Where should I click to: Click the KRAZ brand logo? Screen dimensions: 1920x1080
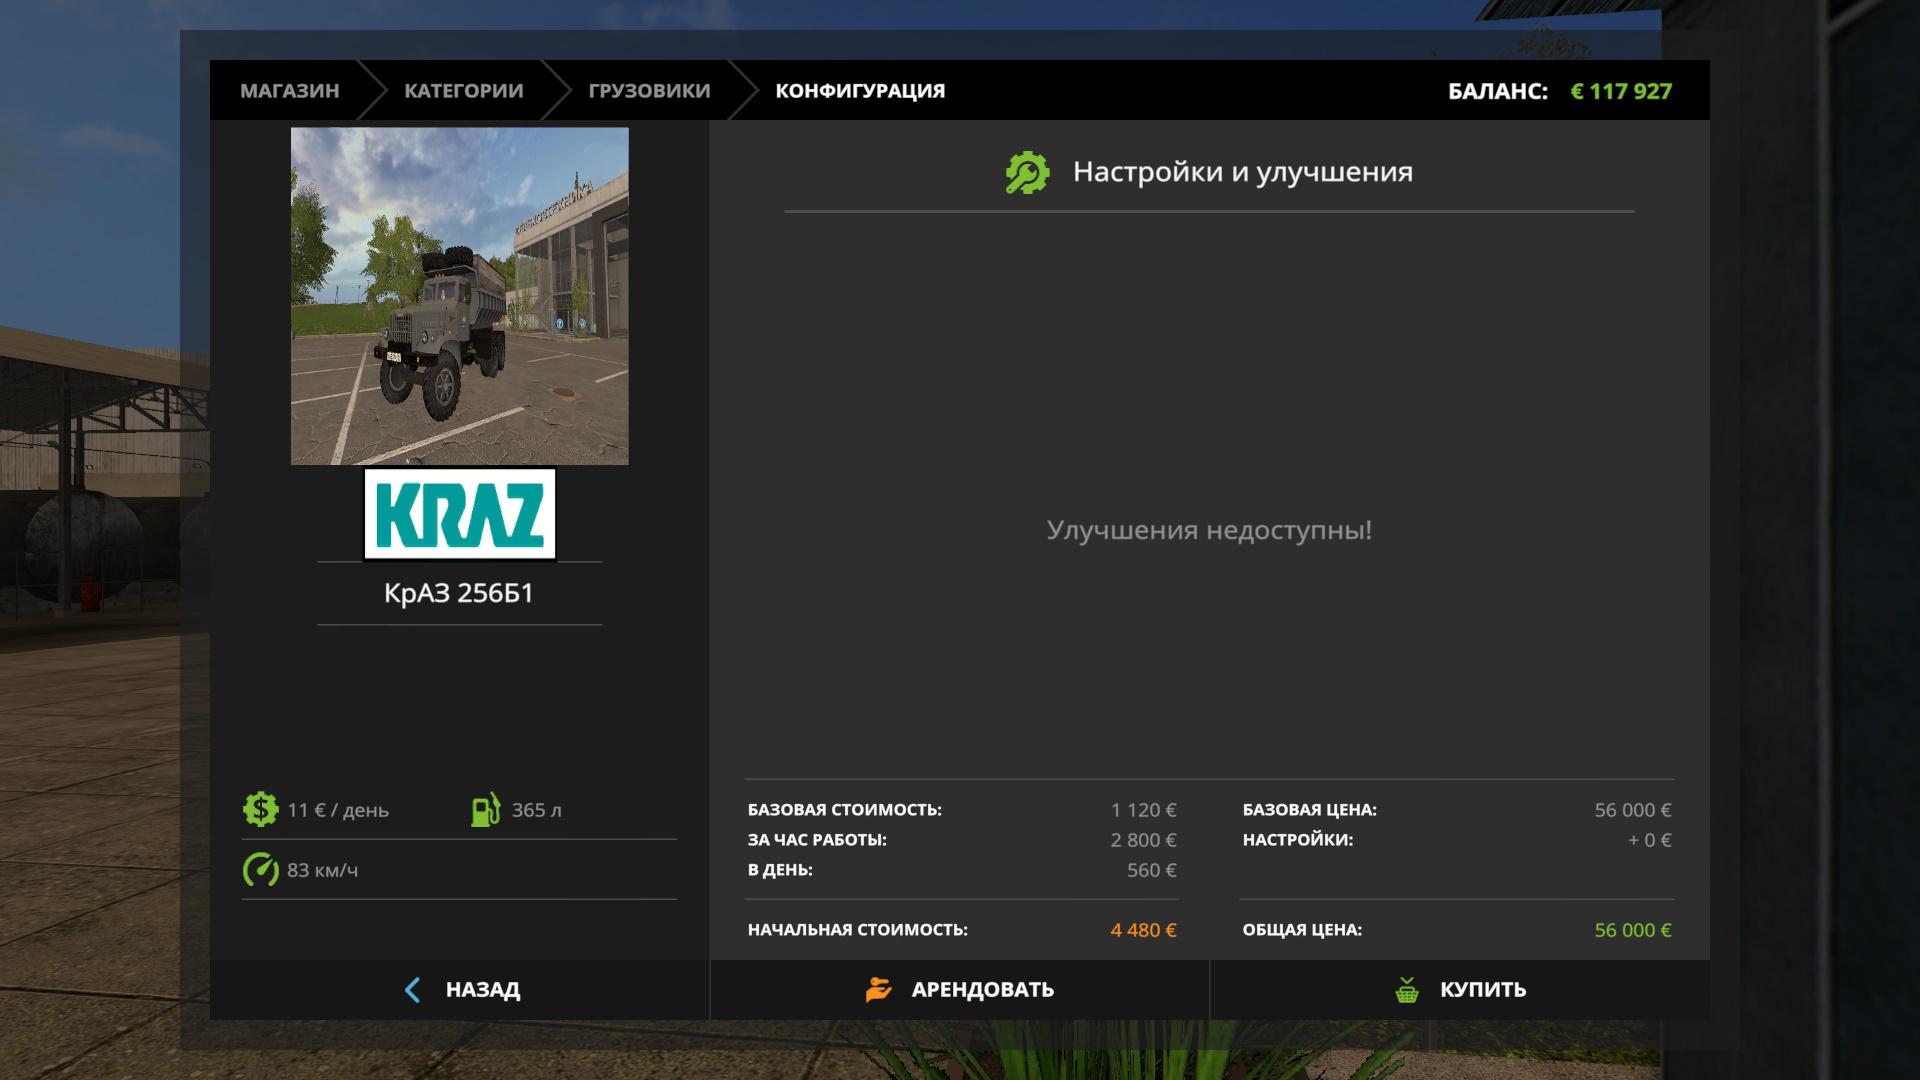coord(459,513)
